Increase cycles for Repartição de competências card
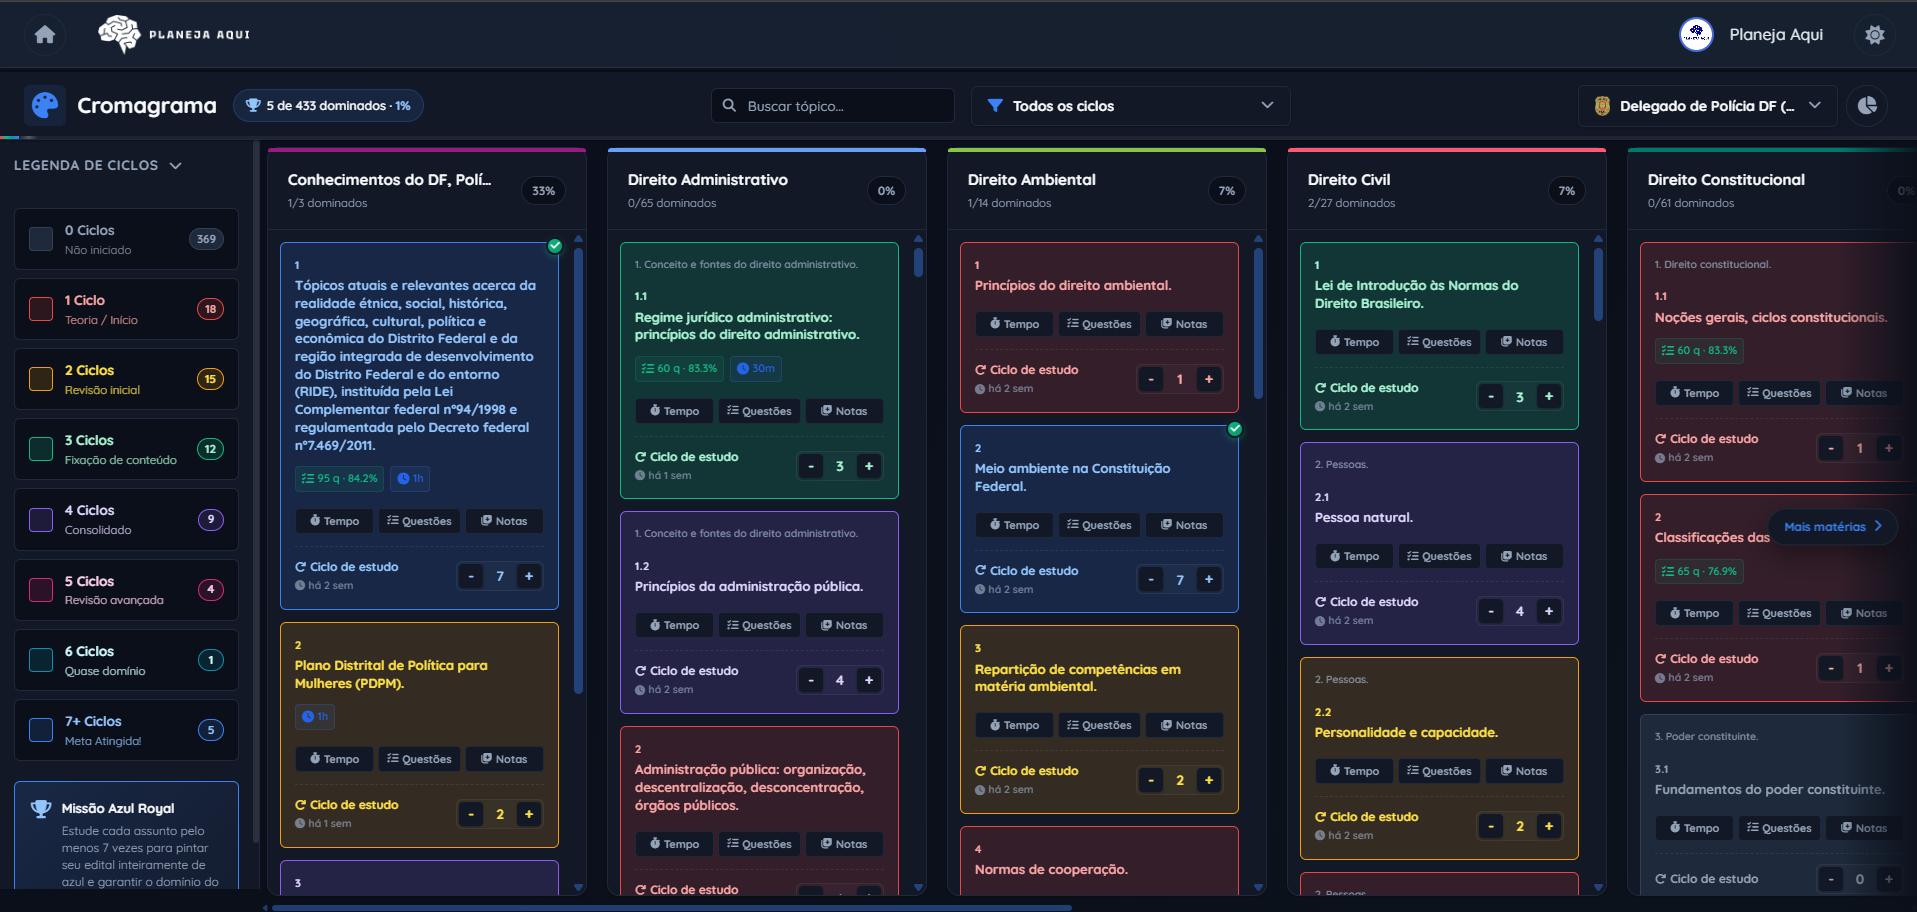The width and height of the screenshot is (1917, 912). tap(1209, 780)
